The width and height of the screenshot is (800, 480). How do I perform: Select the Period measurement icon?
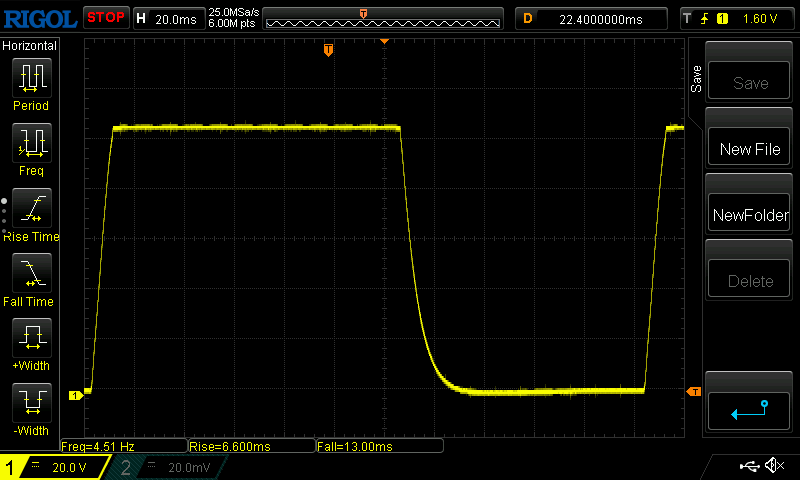32,78
